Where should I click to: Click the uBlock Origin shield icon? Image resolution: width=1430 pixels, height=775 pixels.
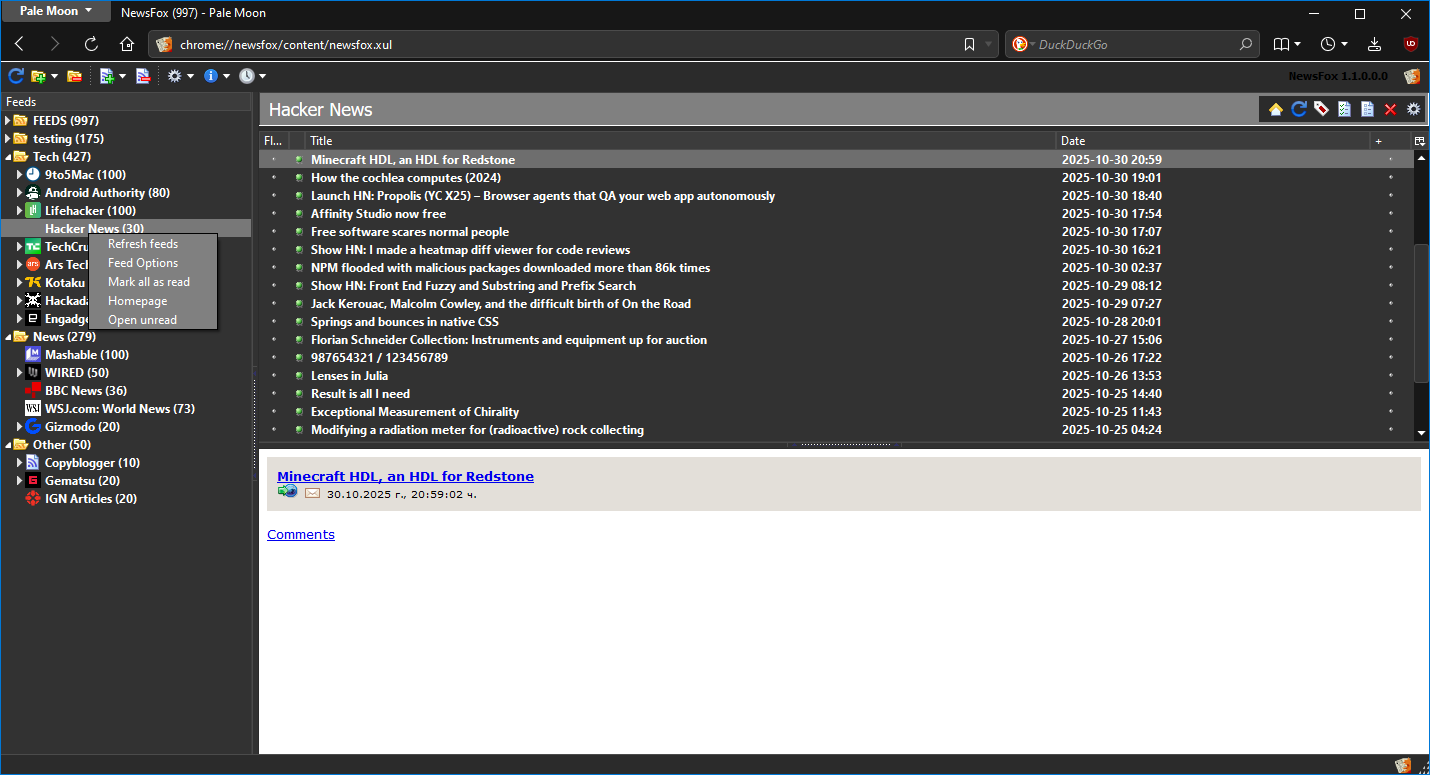(1410, 44)
